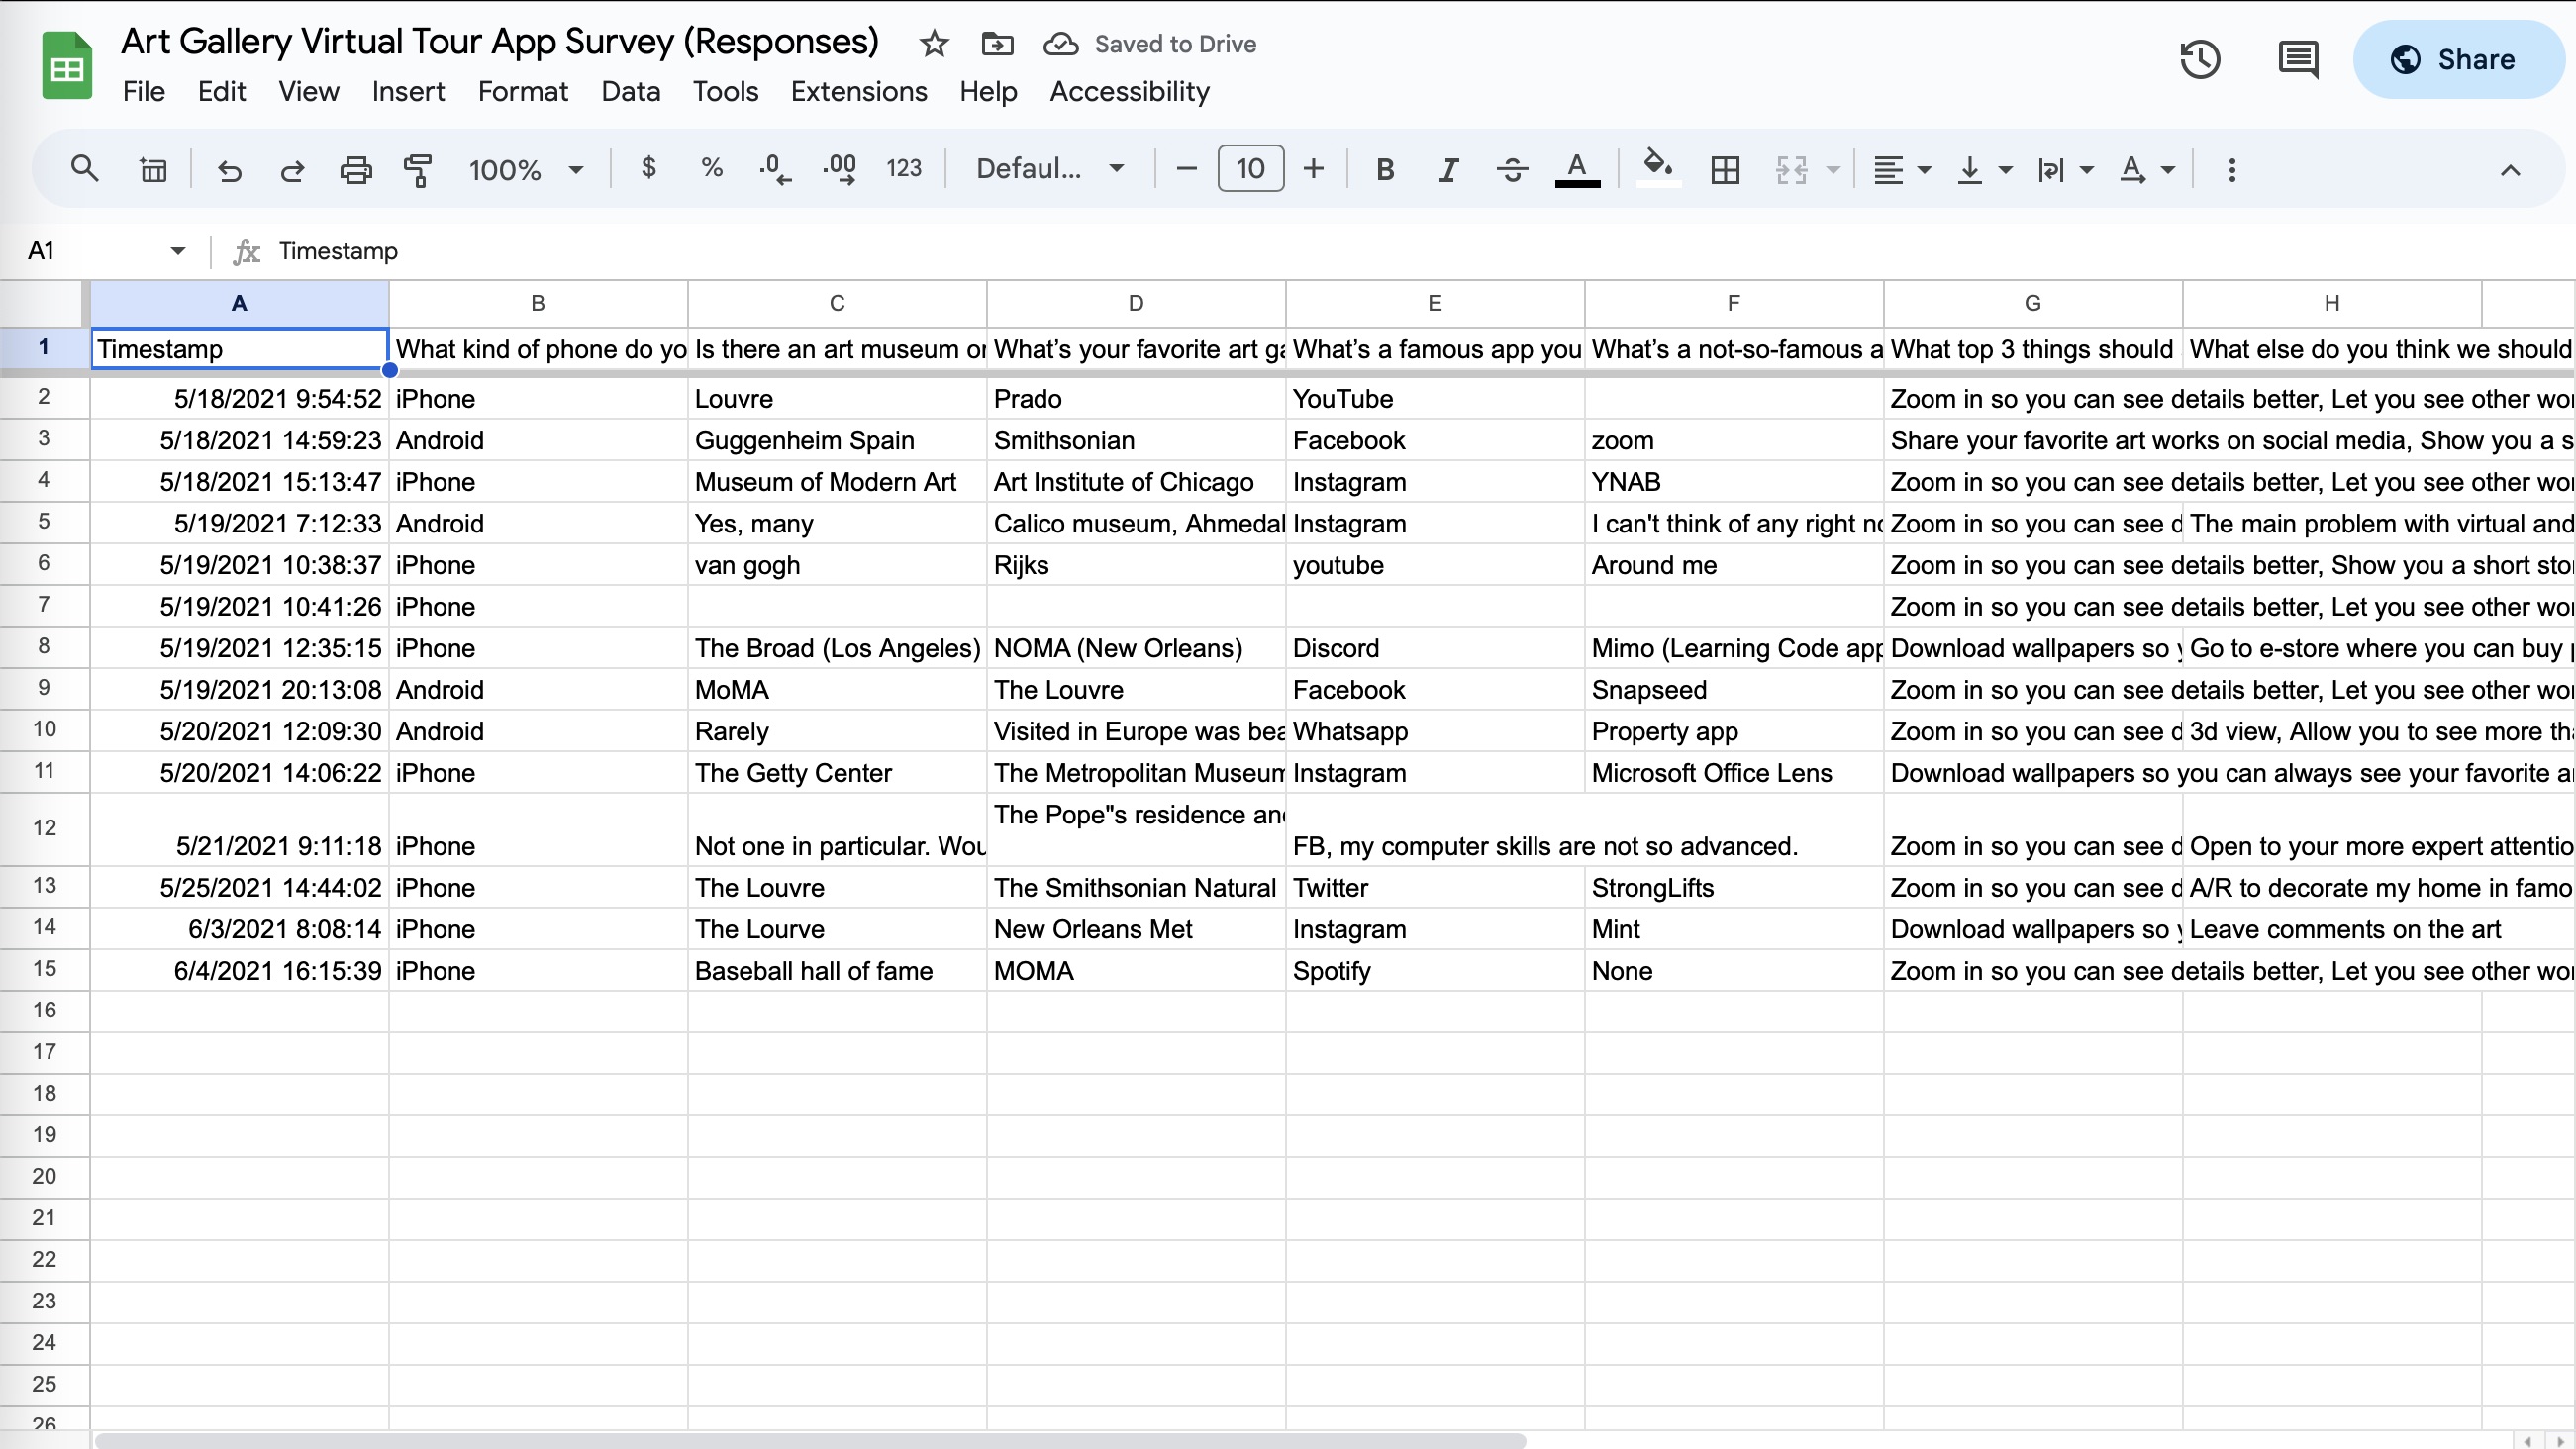Expand merge cells options arrow
This screenshot has width=2576, height=1449.
click(1833, 170)
